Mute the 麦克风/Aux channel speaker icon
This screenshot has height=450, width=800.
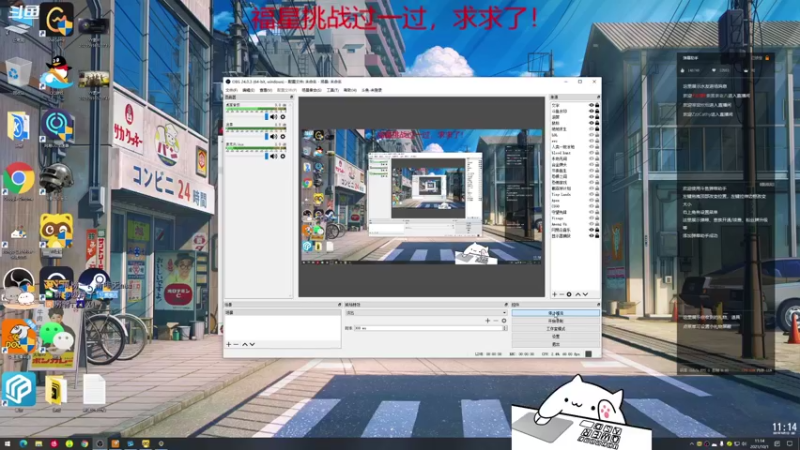(x=273, y=156)
